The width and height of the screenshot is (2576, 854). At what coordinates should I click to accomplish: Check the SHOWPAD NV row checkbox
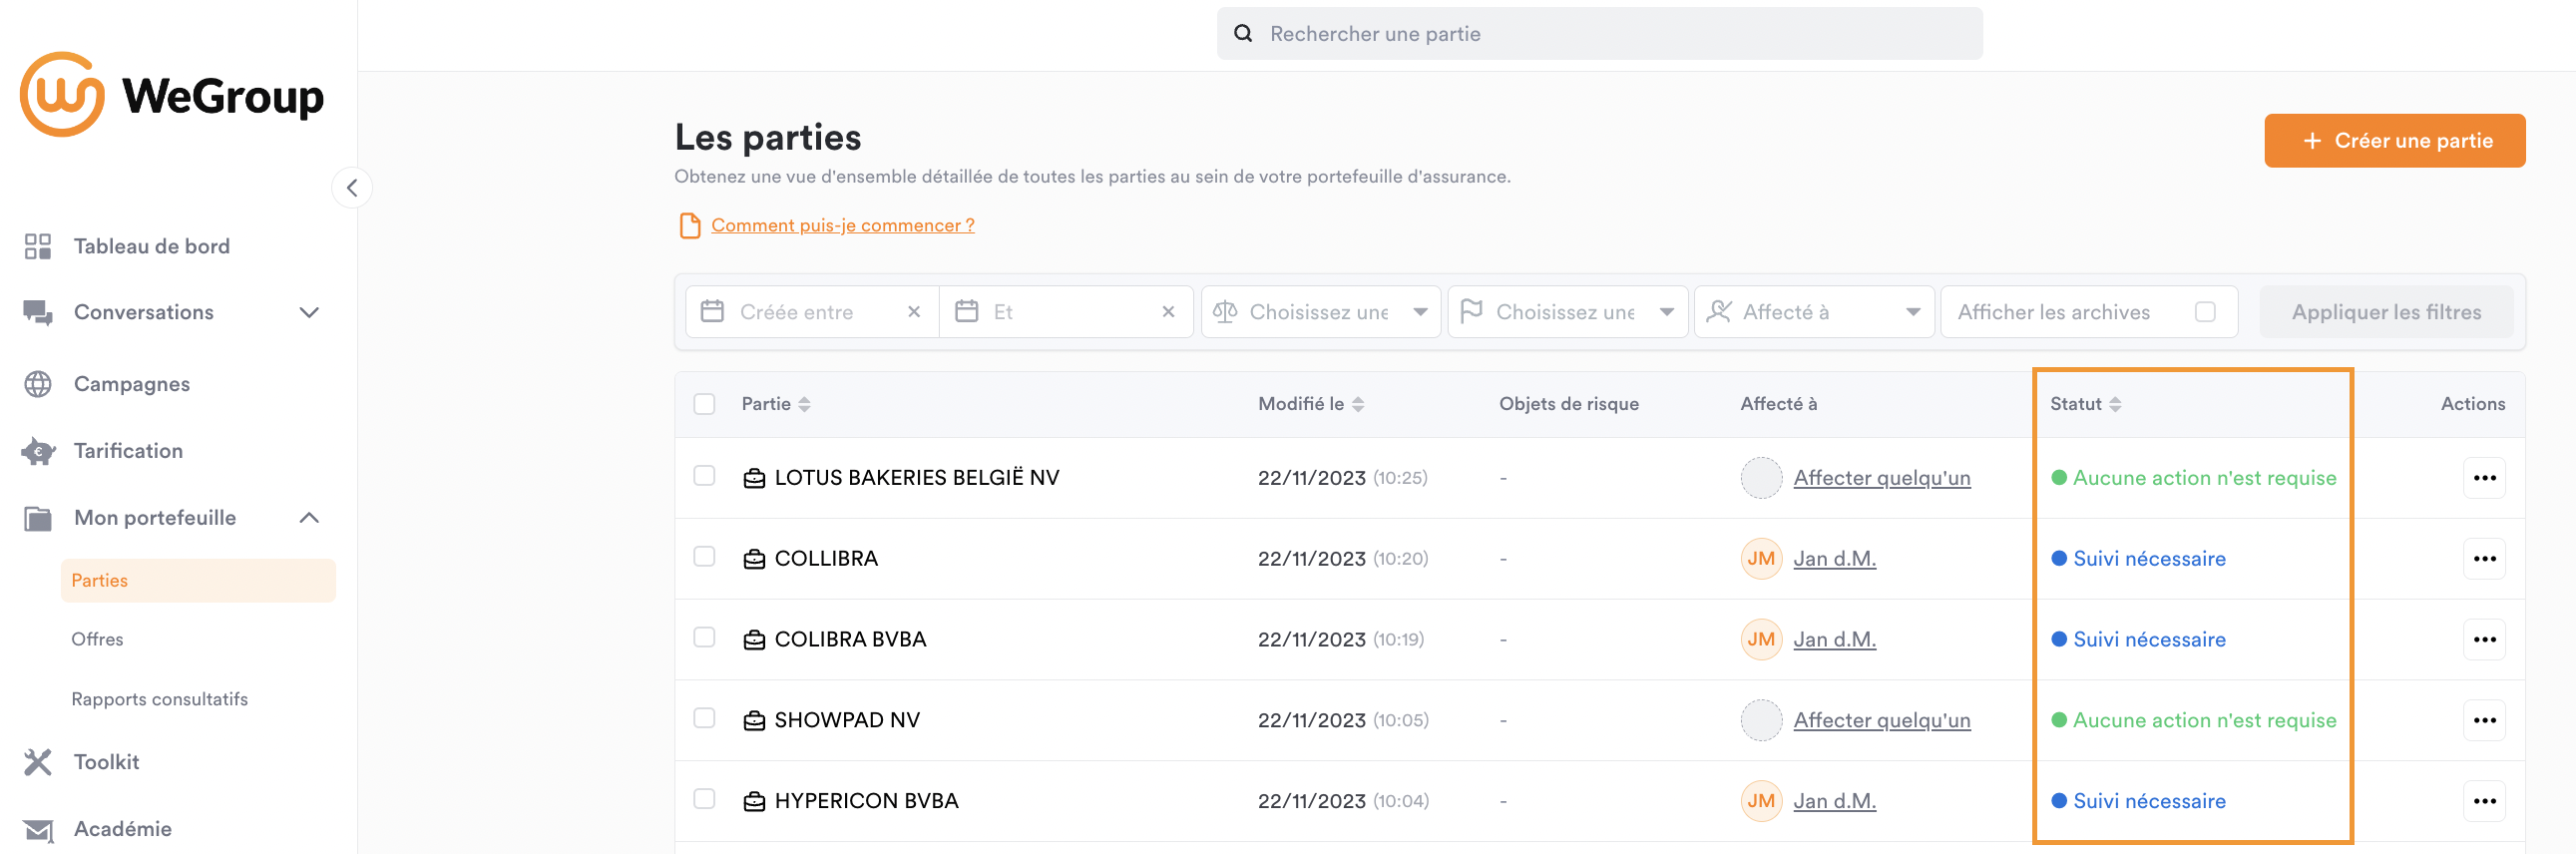705,719
